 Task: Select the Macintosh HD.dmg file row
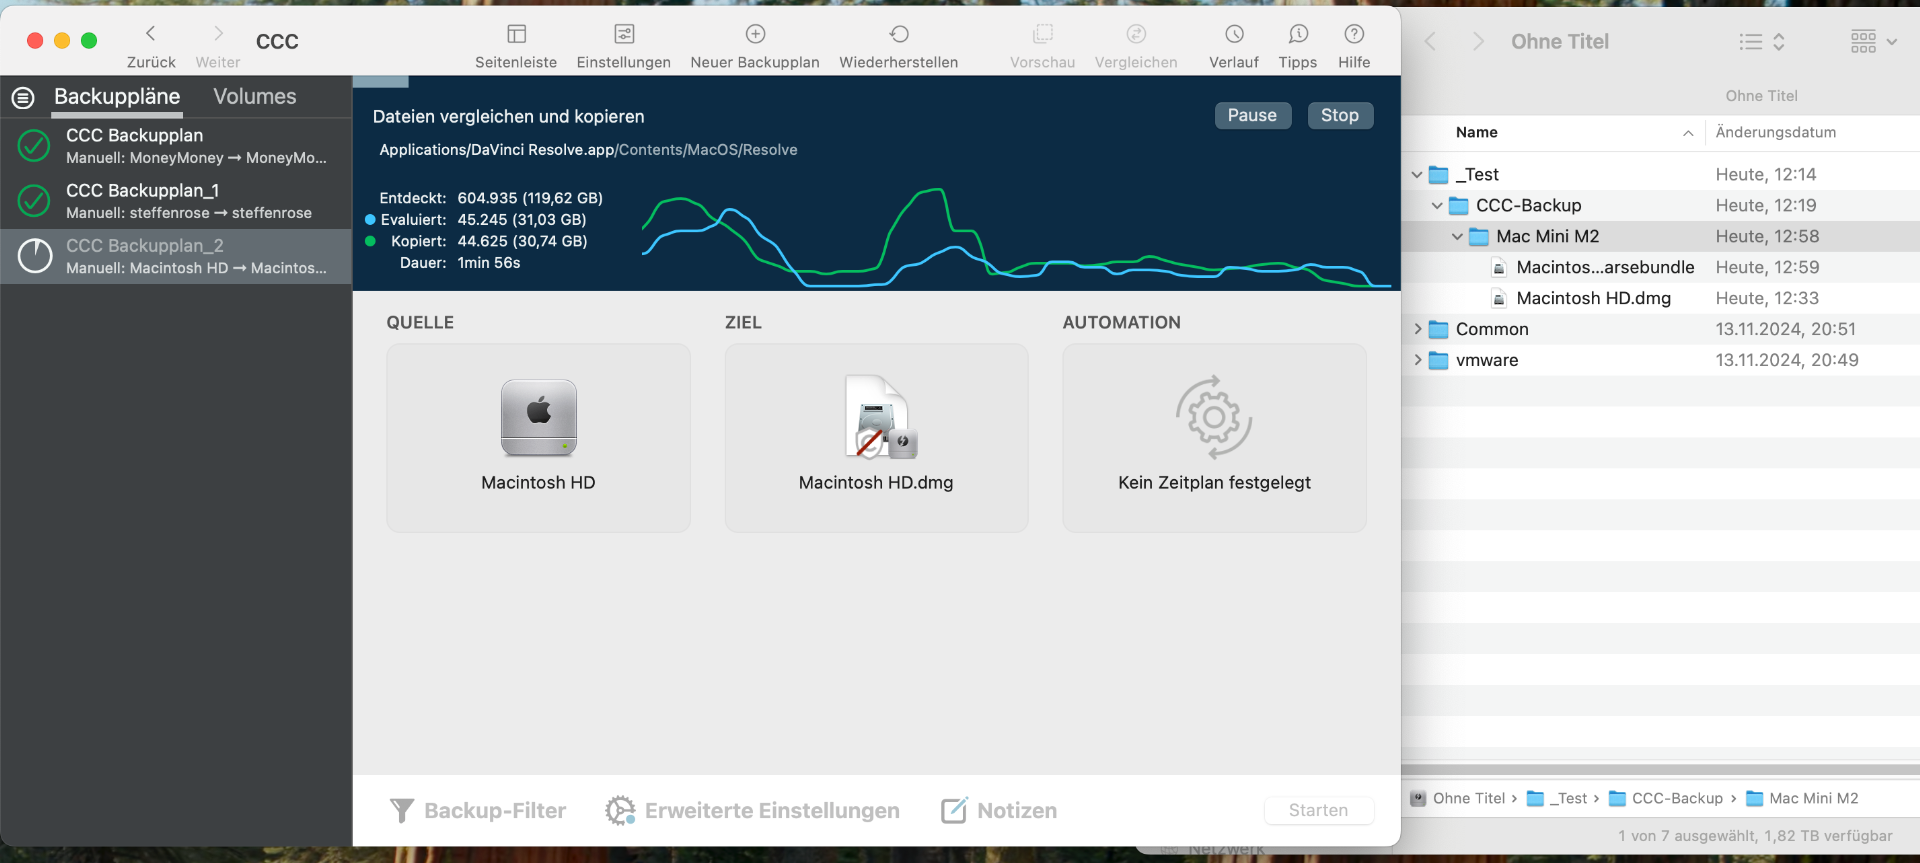point(1660,298)
